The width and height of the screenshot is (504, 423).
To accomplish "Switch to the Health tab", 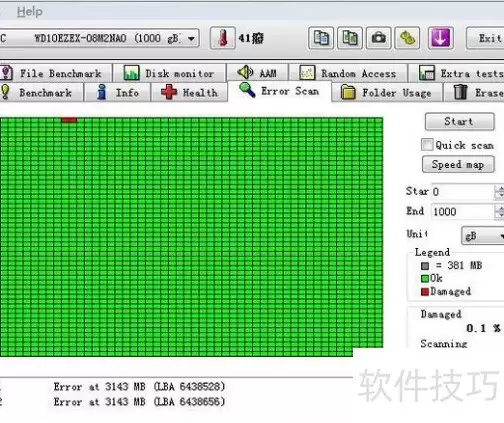I will coord(189,92).
